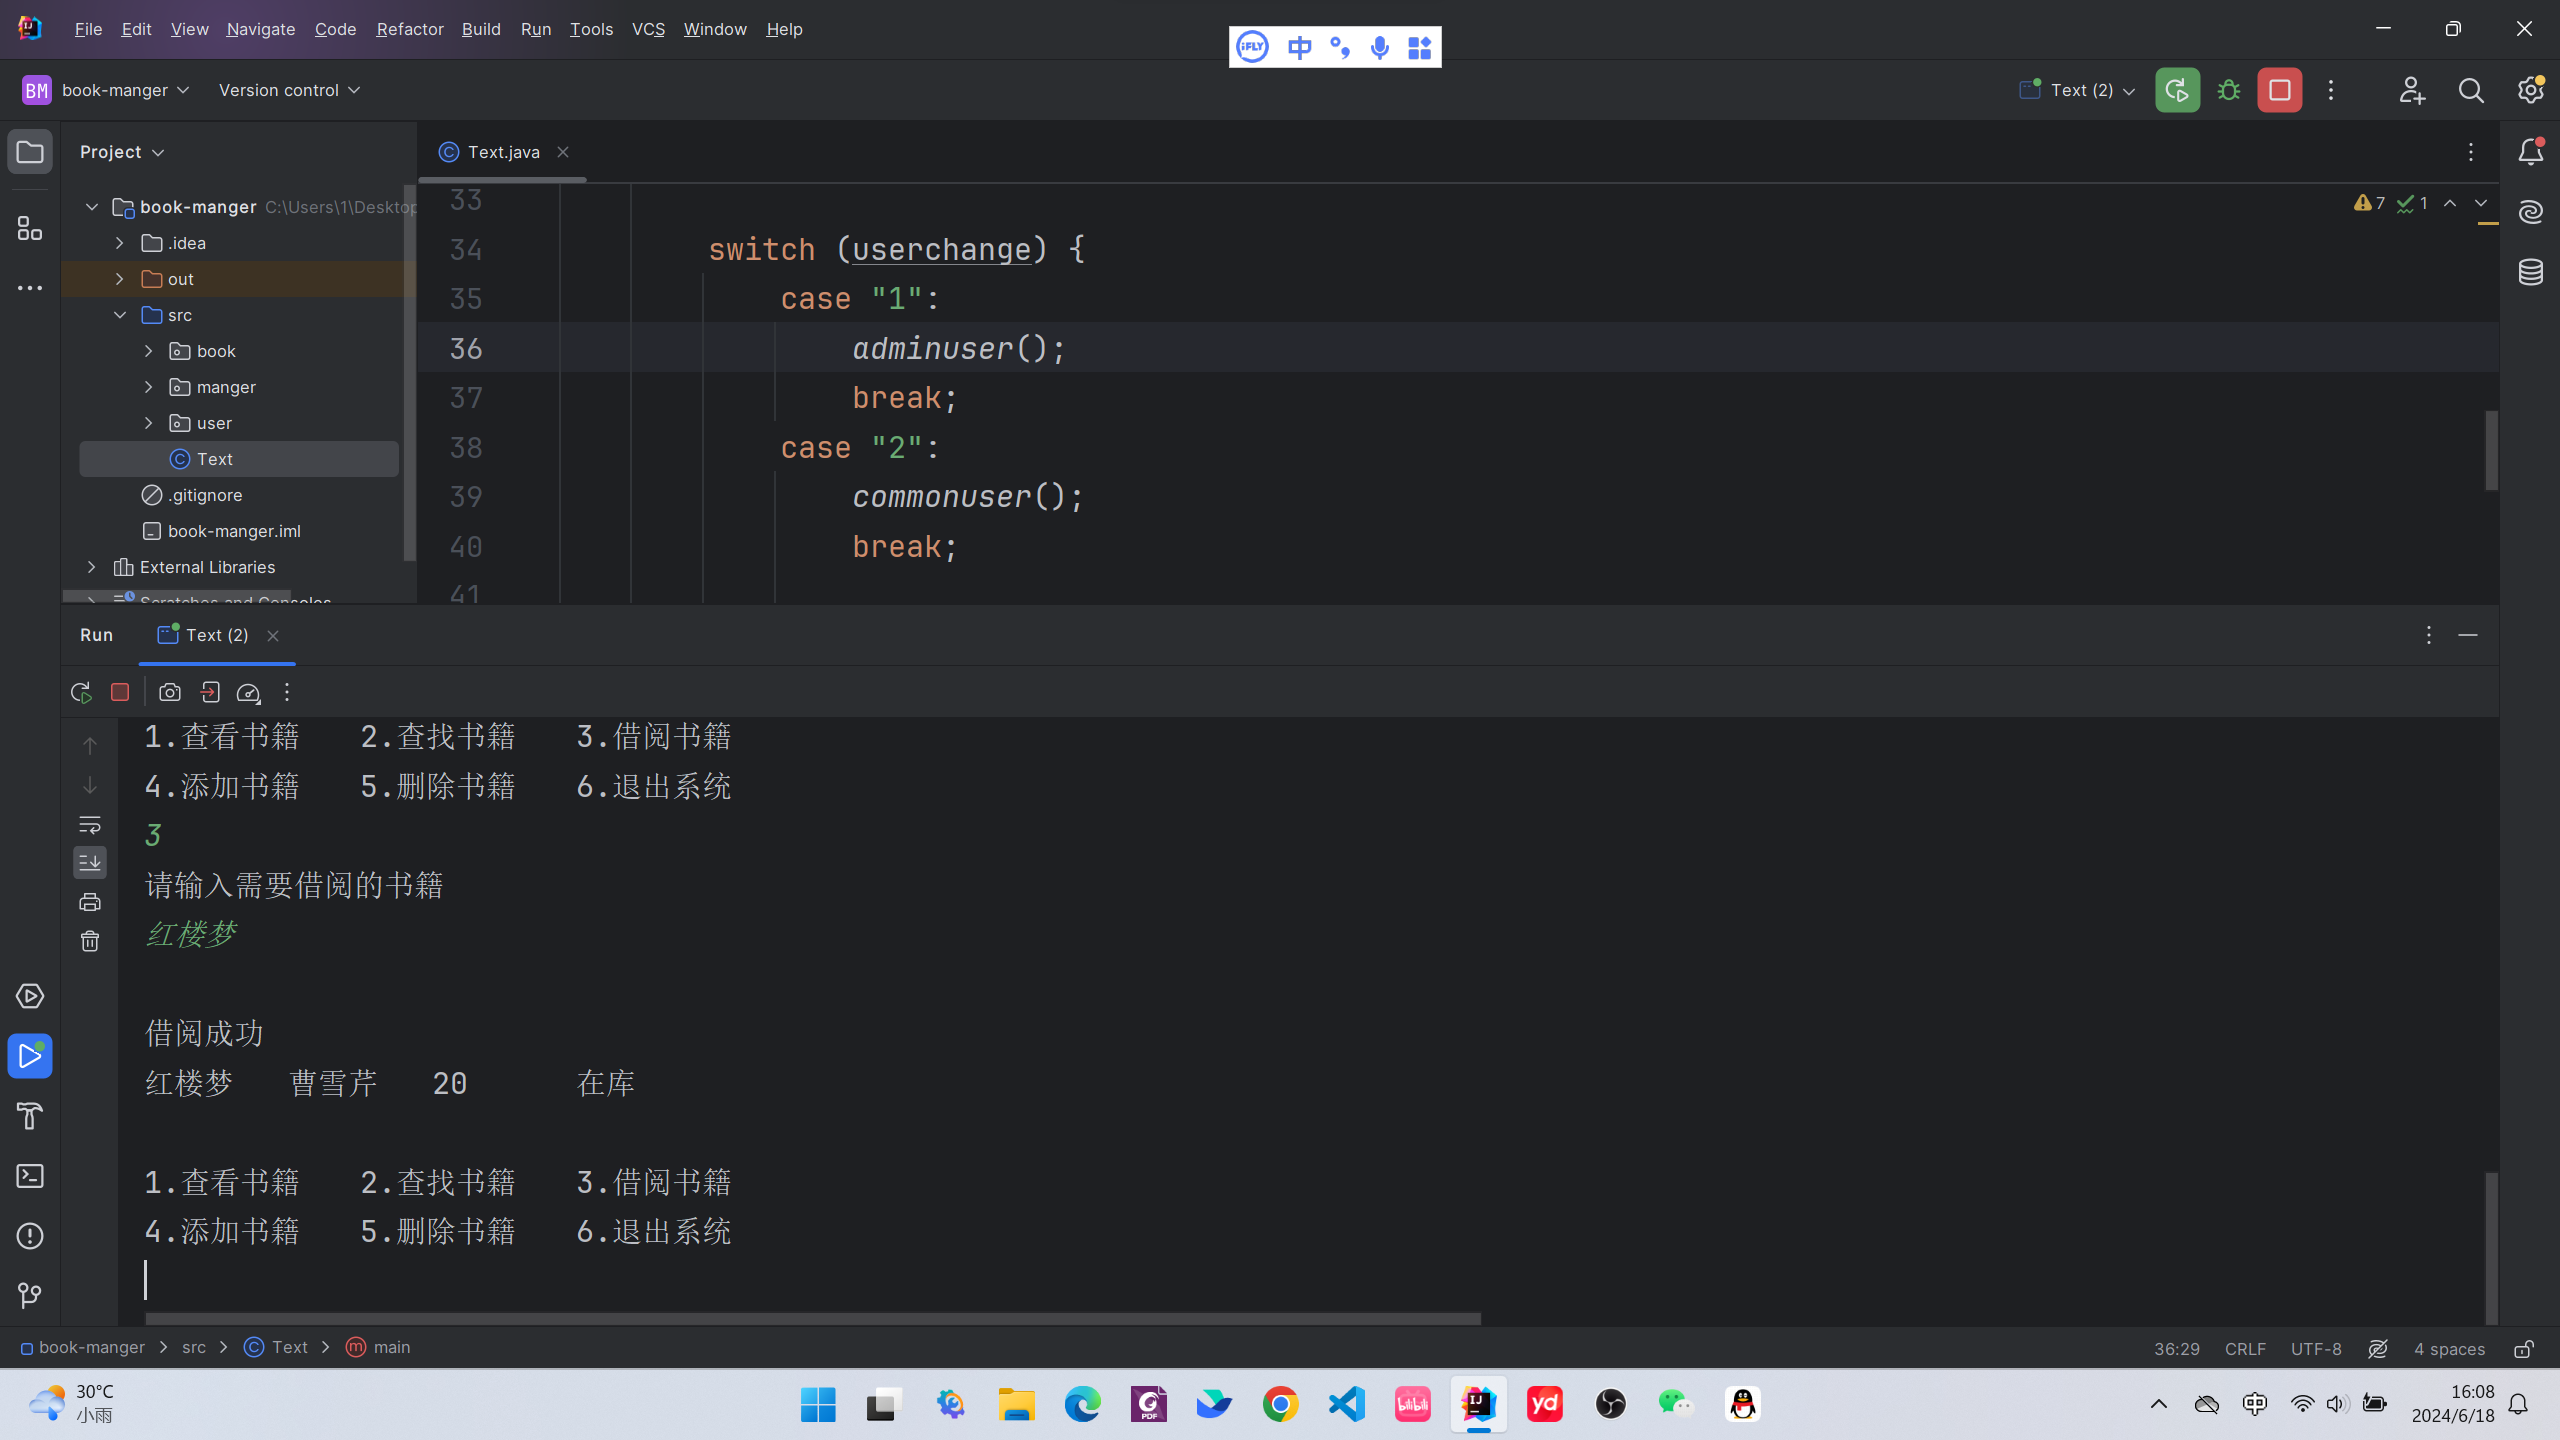Click the console horizontal scrollbar

812,1319
